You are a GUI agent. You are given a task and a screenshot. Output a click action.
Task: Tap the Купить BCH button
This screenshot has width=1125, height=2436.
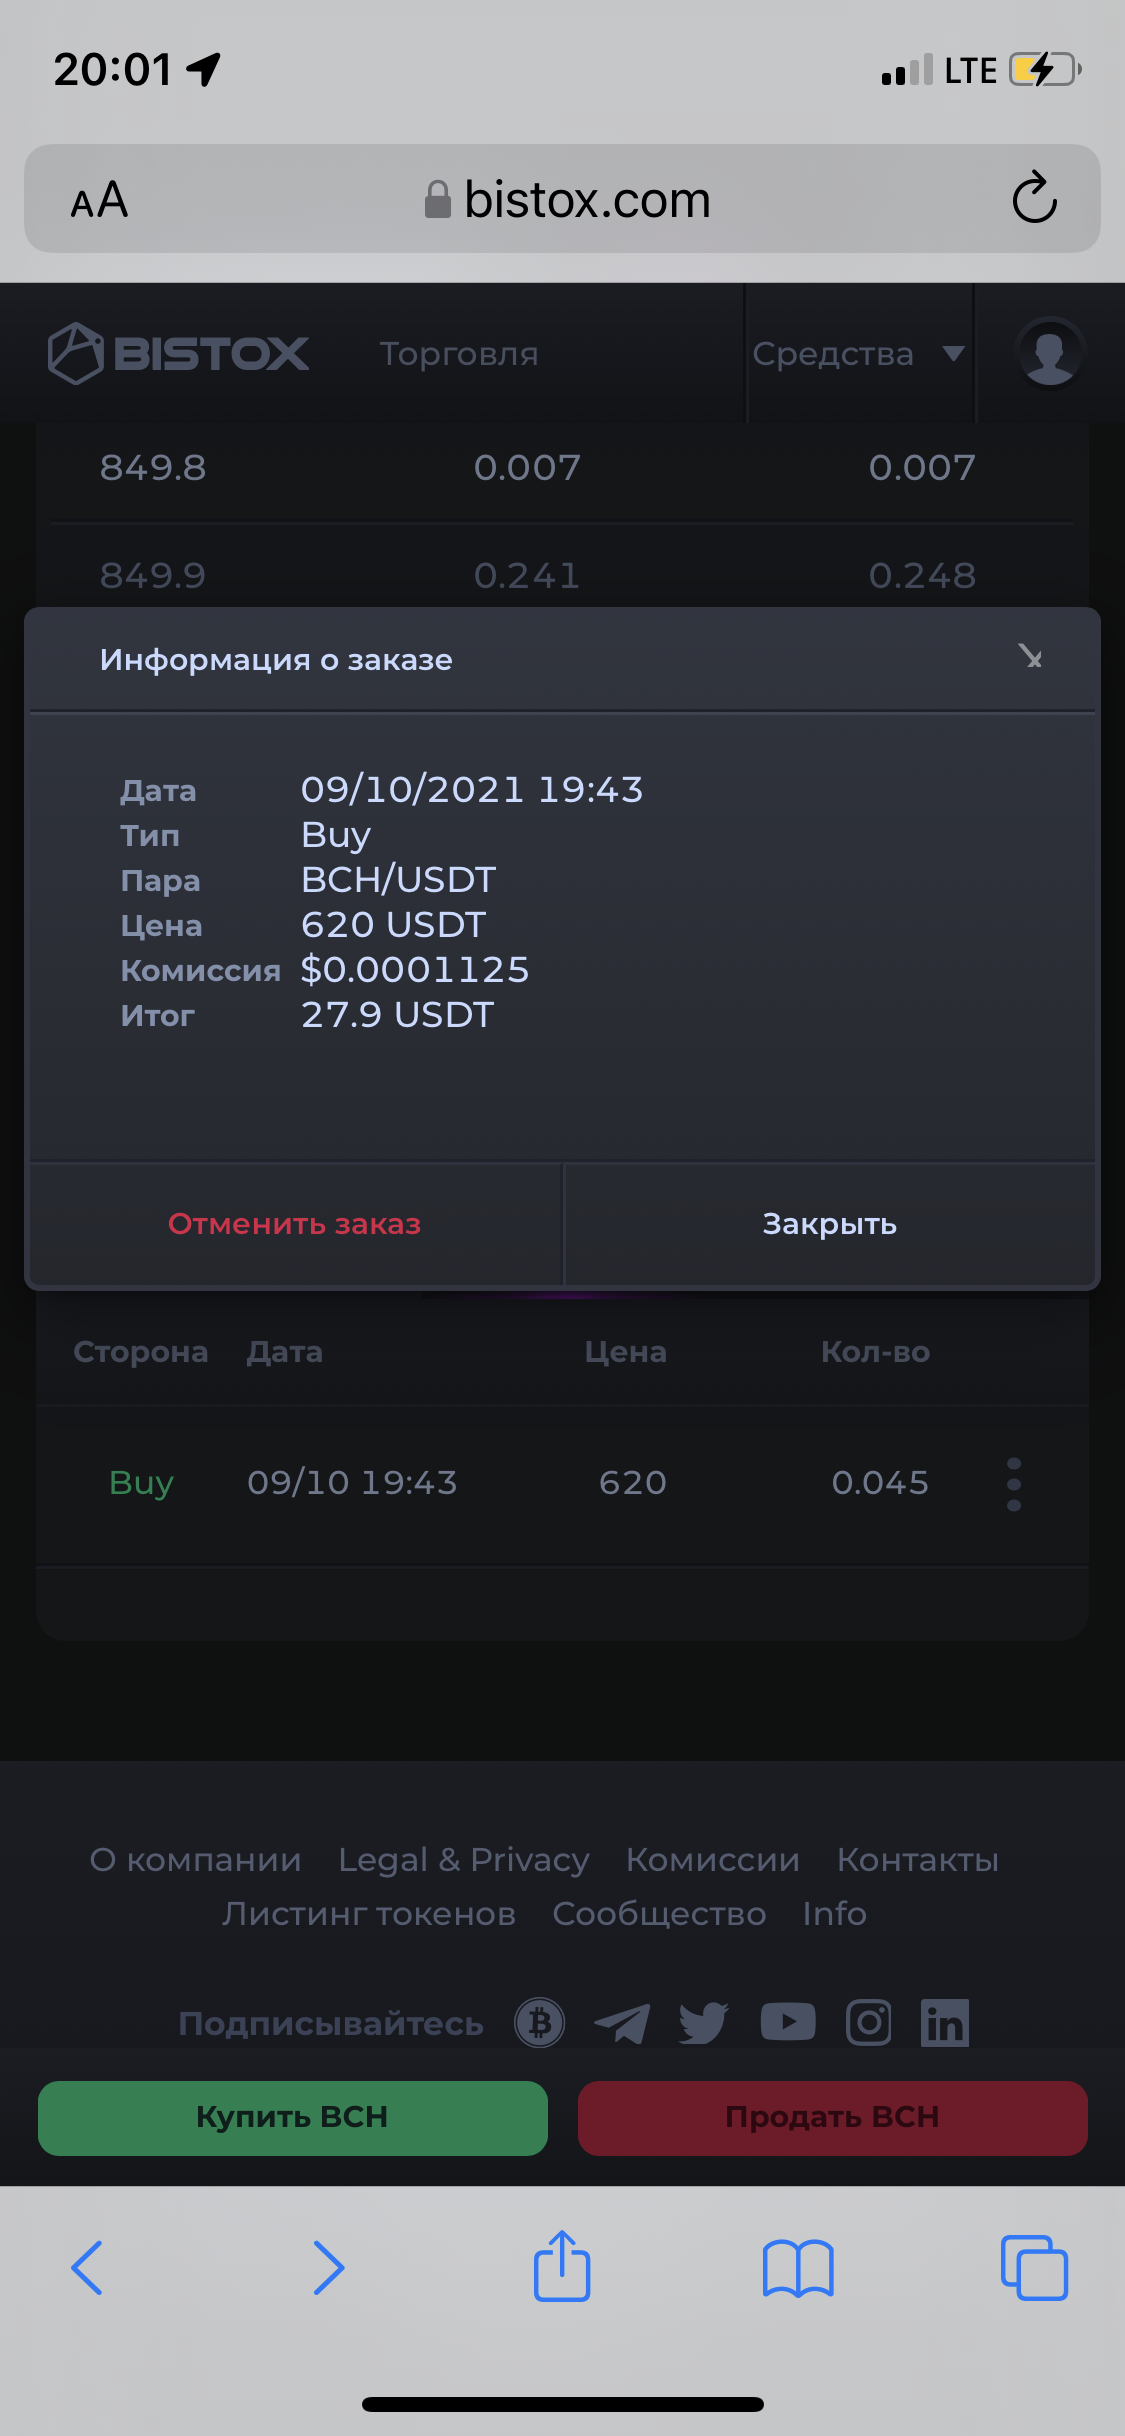pyautogui.click(x=293, y=2117)
